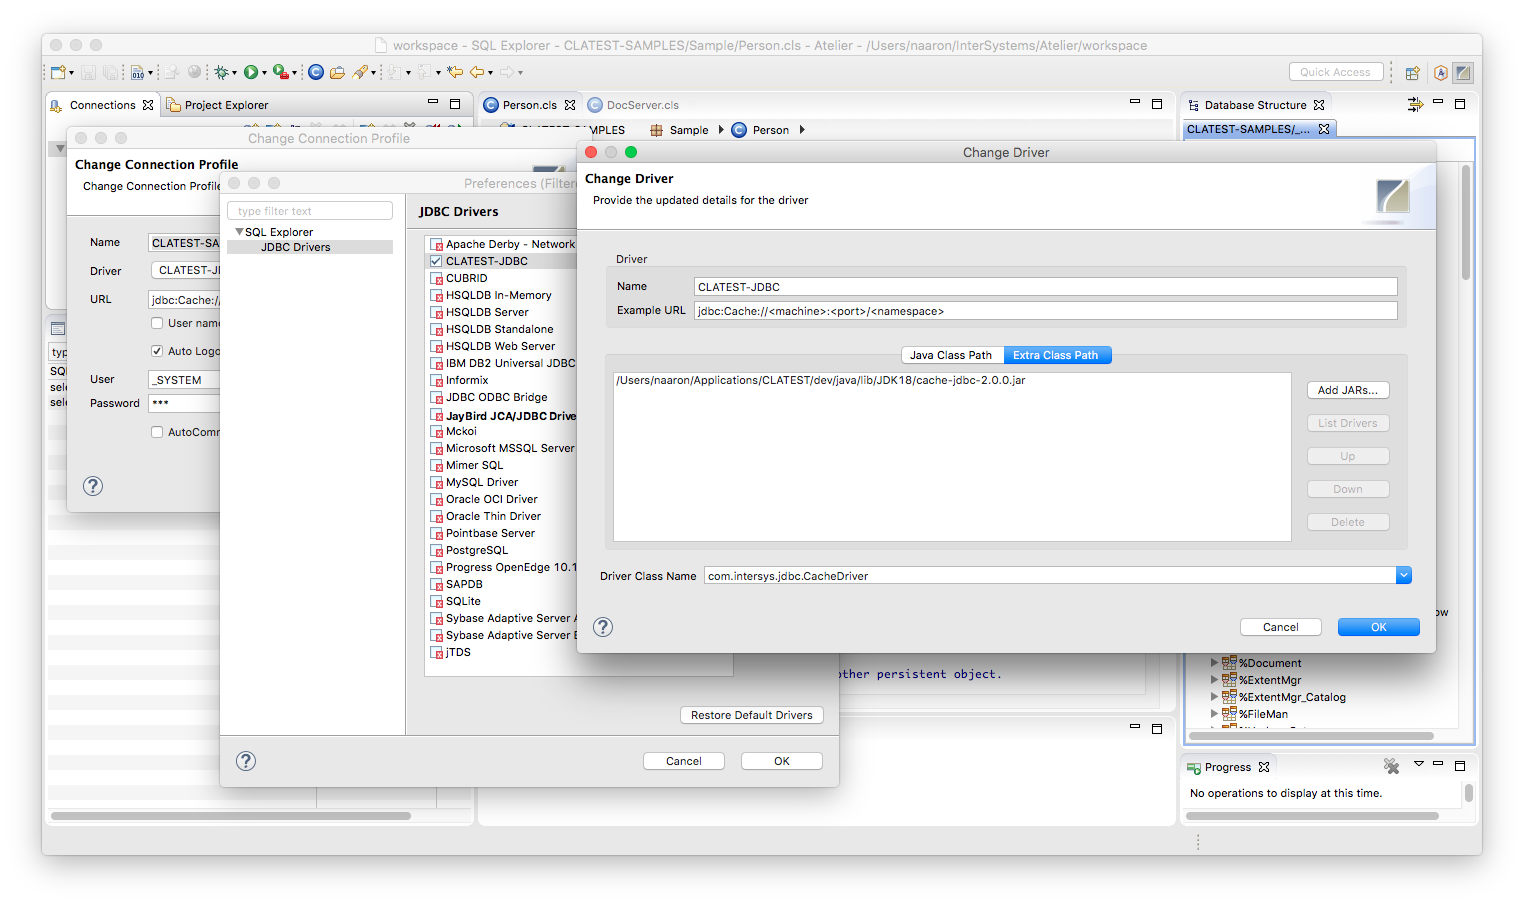The width and height of the screenshot is (1524, 905).
Task: Collapse the SQL Explorer tree node
Action: pos(239,232)
